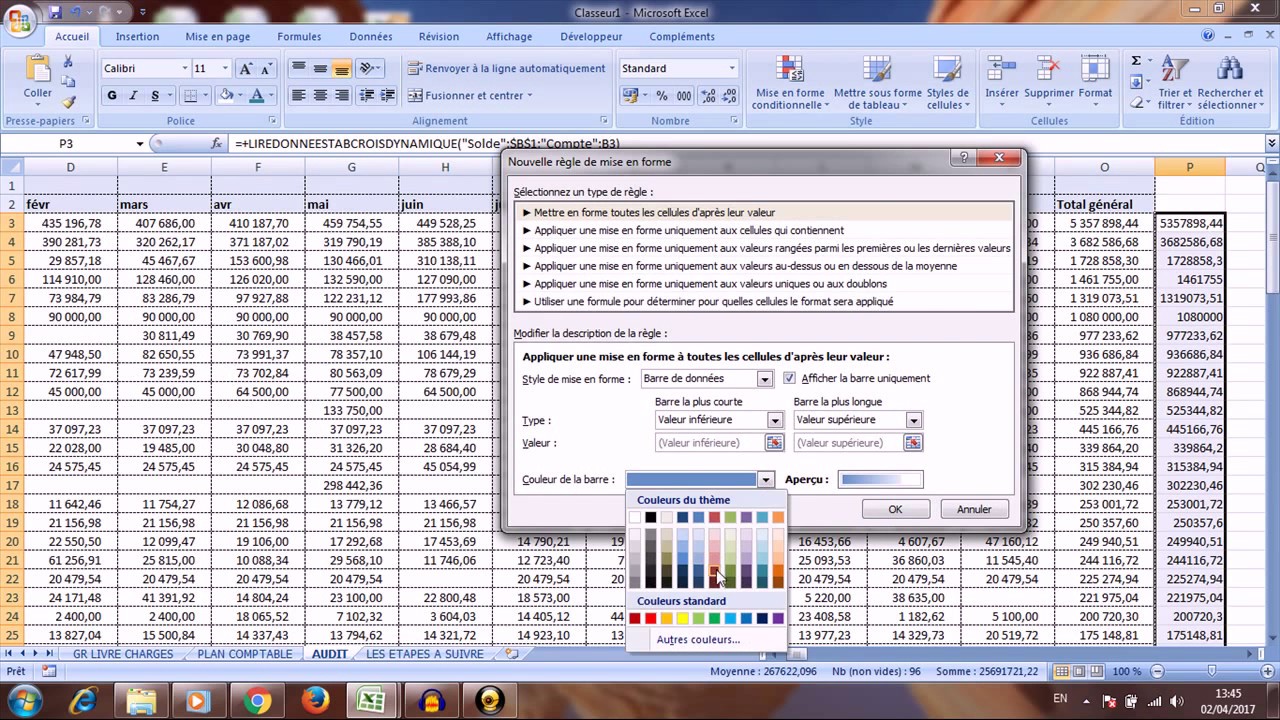1280x720 pixels.
Task: Click the Firefox taskbar icon
Action: [315, 700]
